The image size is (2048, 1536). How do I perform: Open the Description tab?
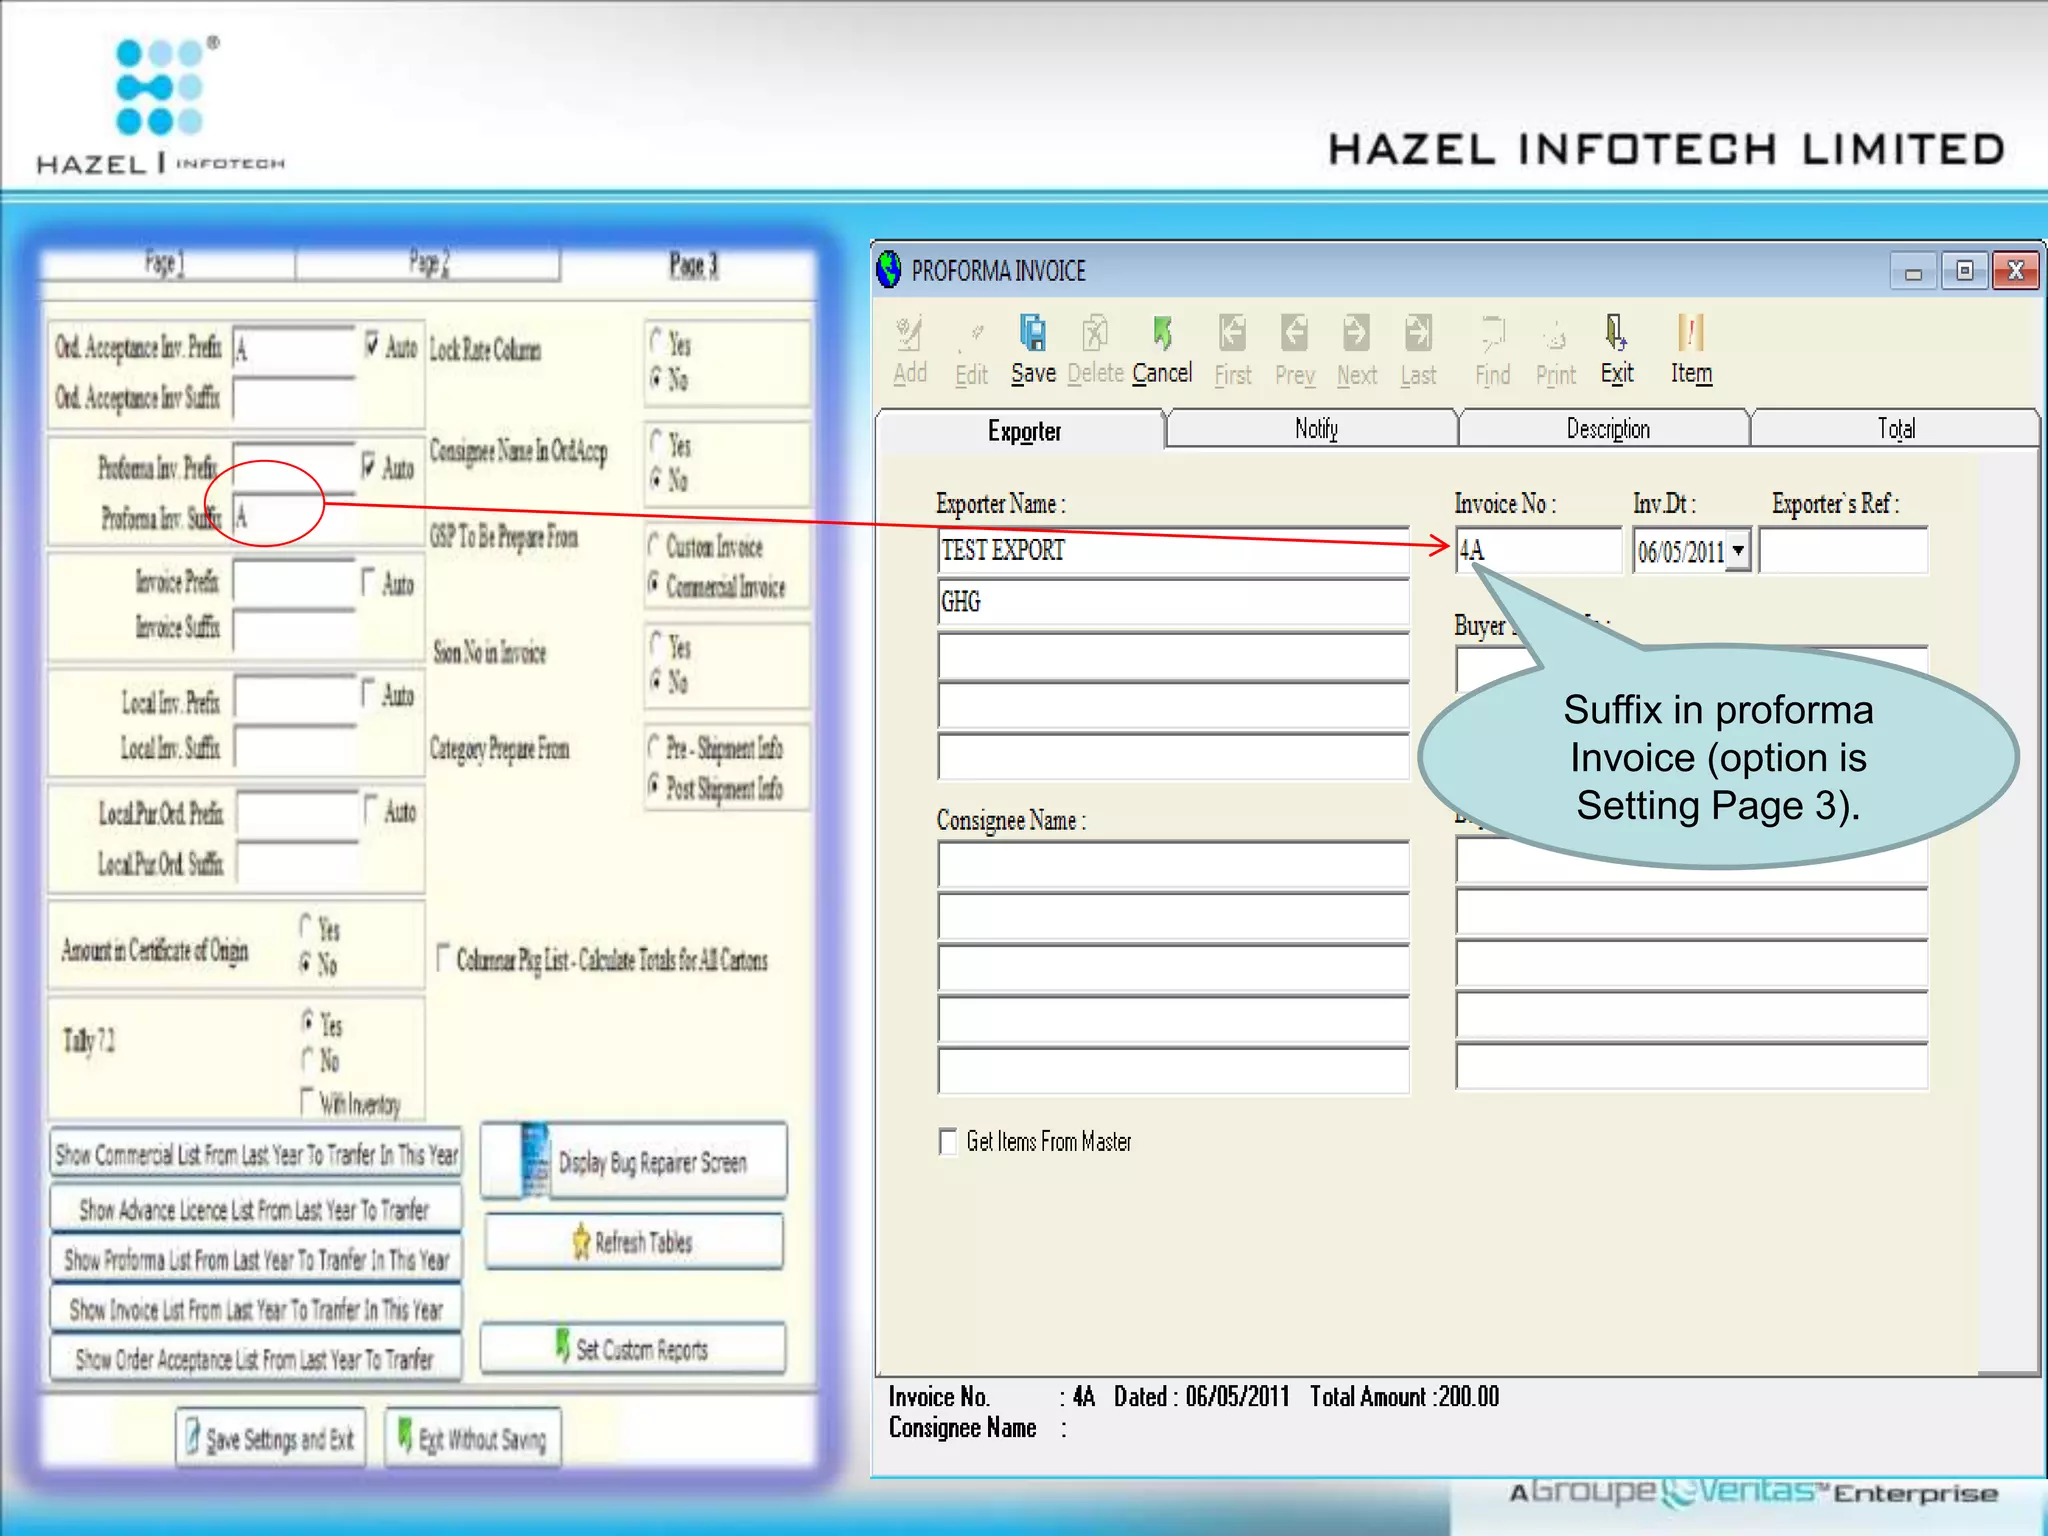[x=1605, y=428]
